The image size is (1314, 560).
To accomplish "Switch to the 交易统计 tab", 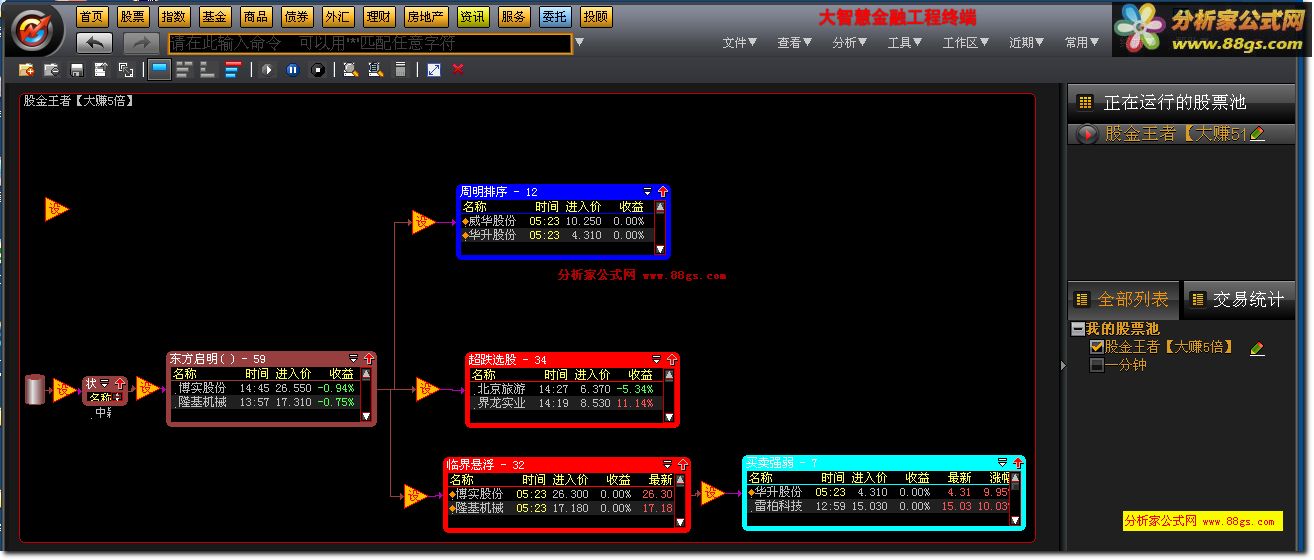I will click(x=1238, y=299).
